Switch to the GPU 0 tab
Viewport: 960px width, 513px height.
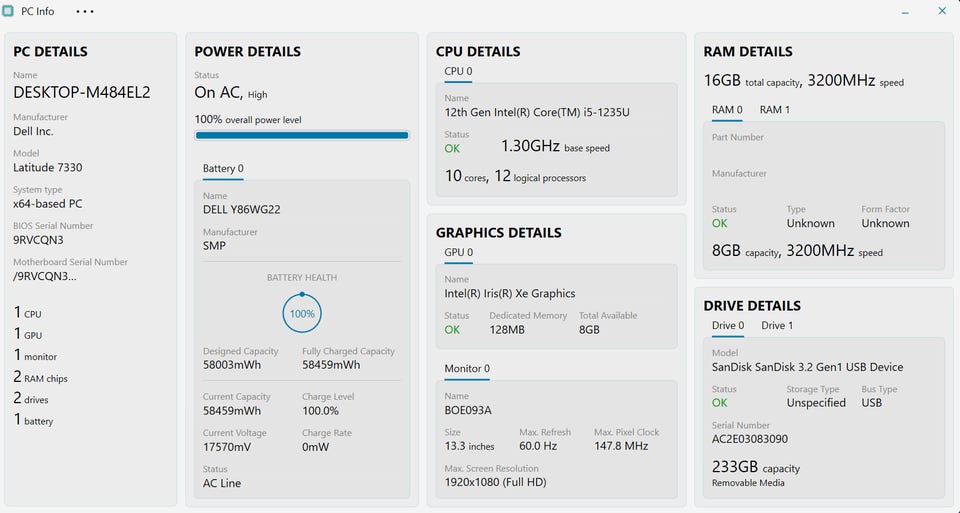point(458,253)
